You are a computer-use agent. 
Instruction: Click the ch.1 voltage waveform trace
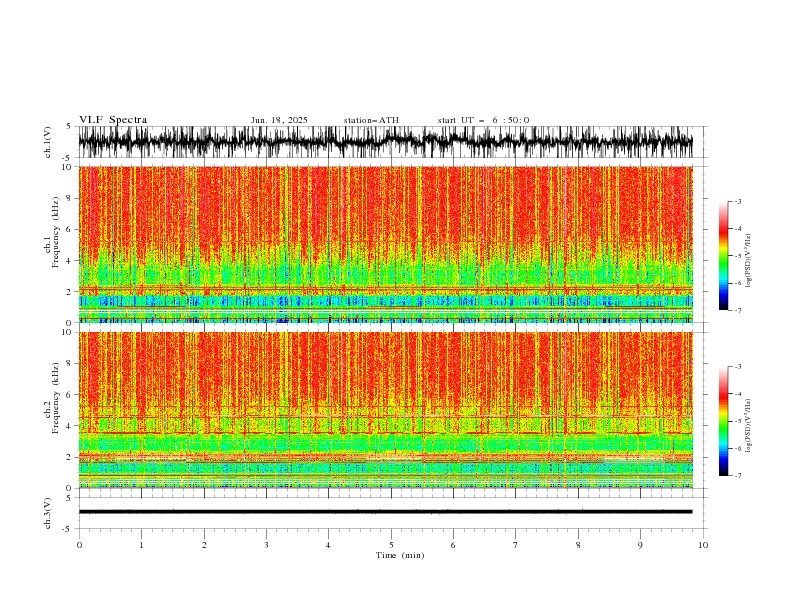tap(385, 142)
